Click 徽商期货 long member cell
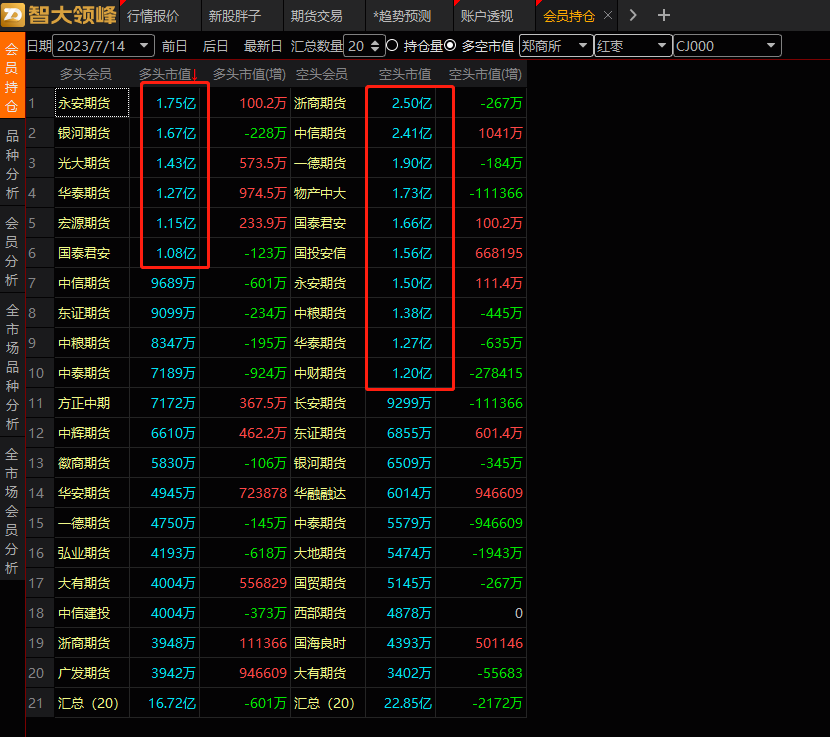 [x=92, y=463]
